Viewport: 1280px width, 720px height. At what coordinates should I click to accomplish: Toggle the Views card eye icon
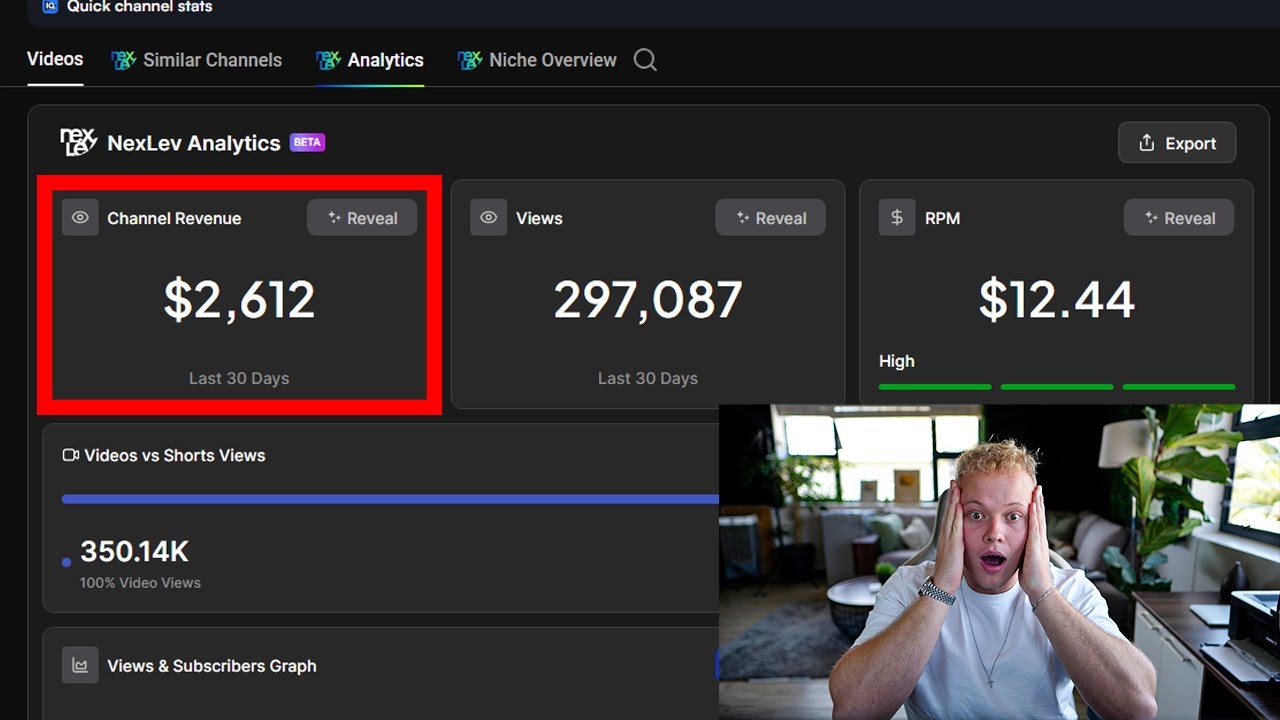(489, 218)
